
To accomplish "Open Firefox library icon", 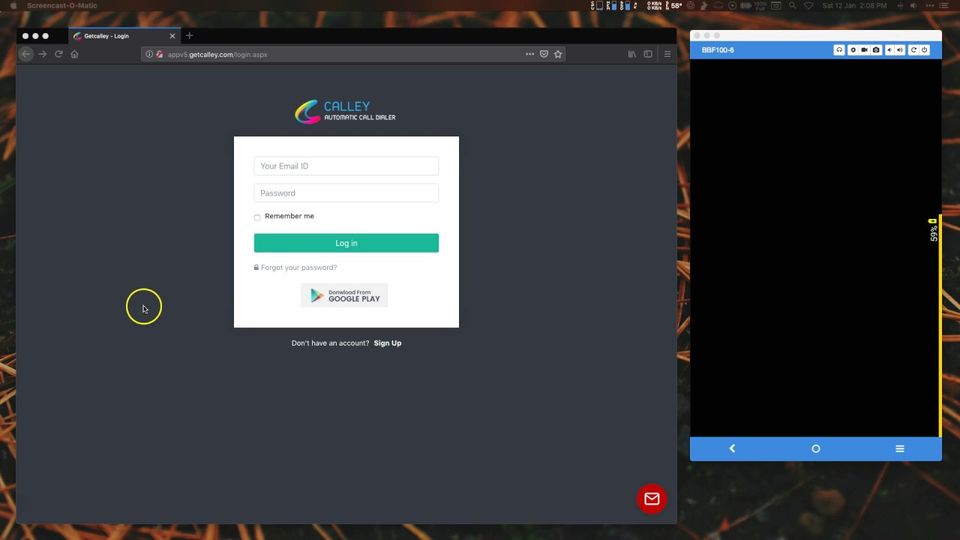I will (632, 54).
